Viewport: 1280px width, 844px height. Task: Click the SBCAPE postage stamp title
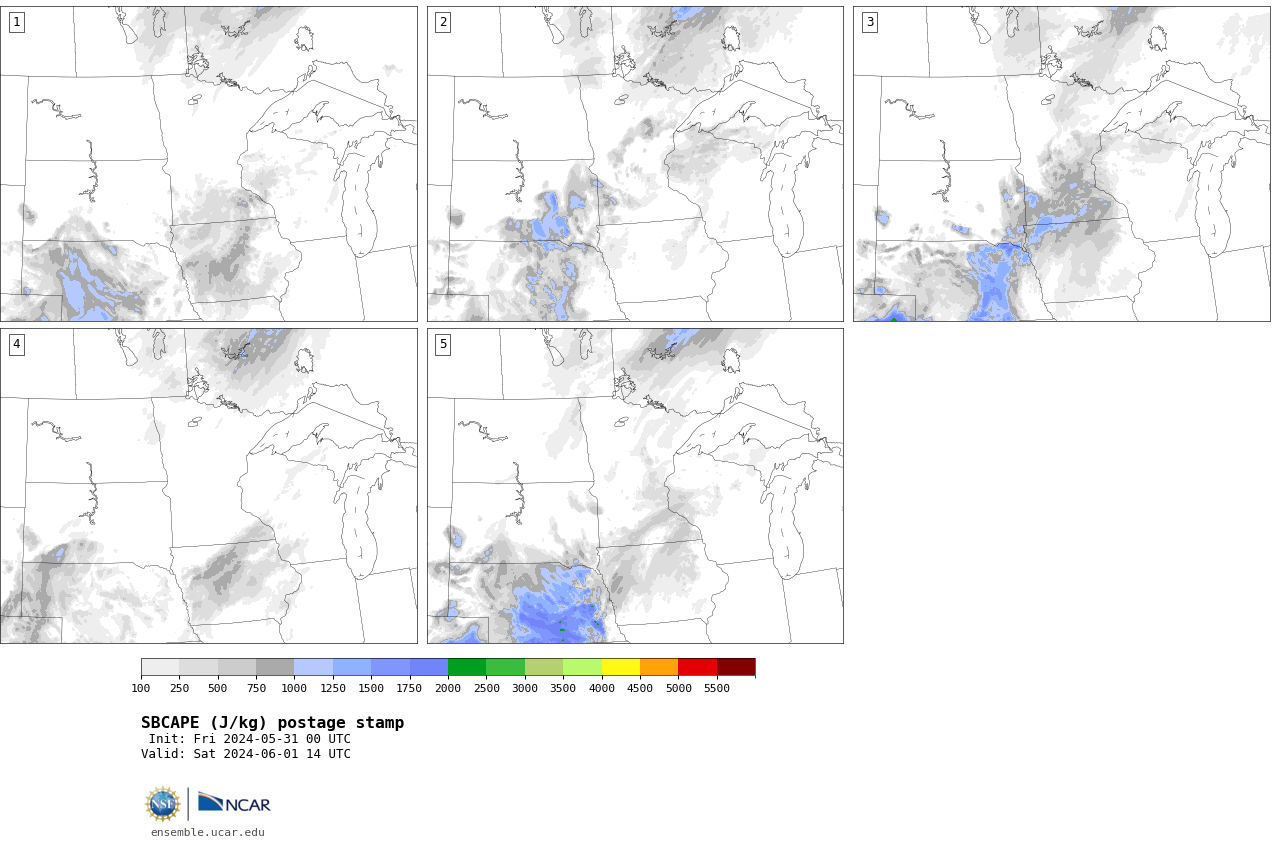tap(272, 723)
